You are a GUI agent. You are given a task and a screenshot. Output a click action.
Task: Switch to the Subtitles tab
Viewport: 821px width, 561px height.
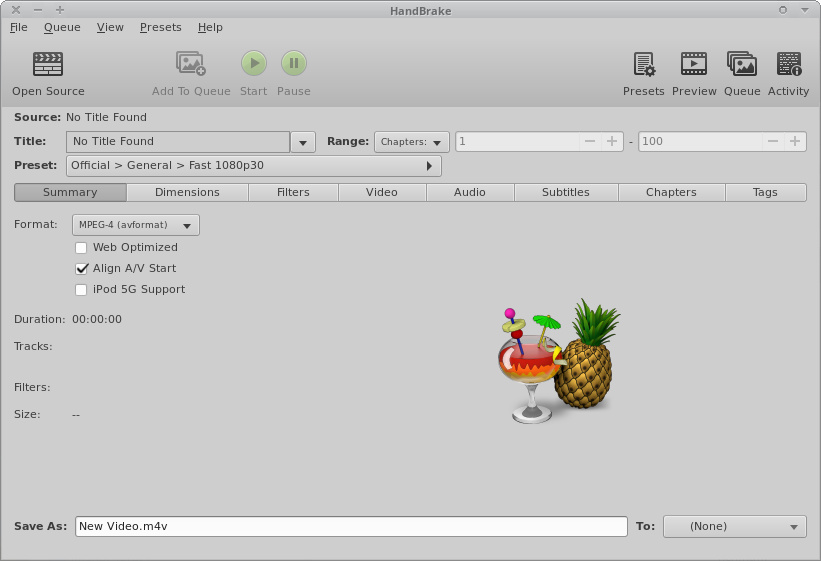point(565,192)
